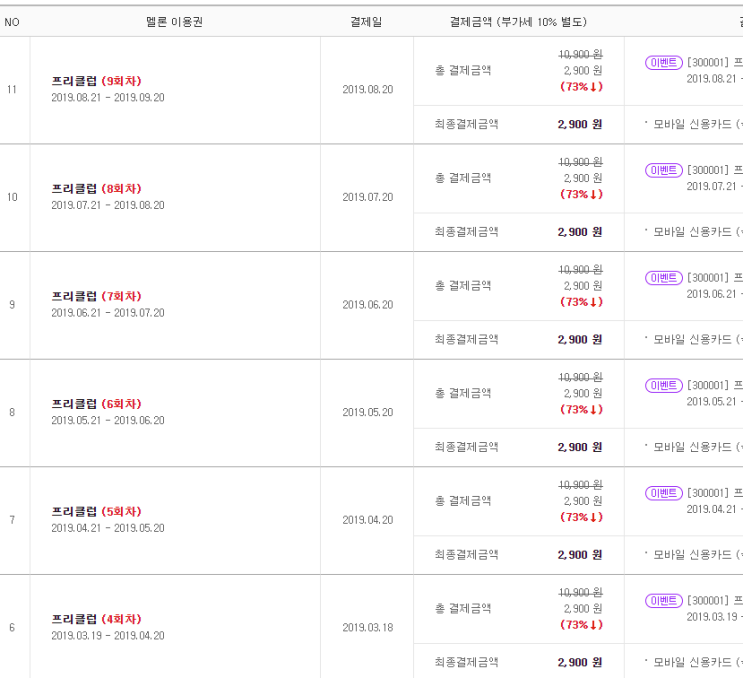Click the 이벤트 badge in row 8
Image resolution: width=743 pixels, height=678 pixels.
(663, 385)
